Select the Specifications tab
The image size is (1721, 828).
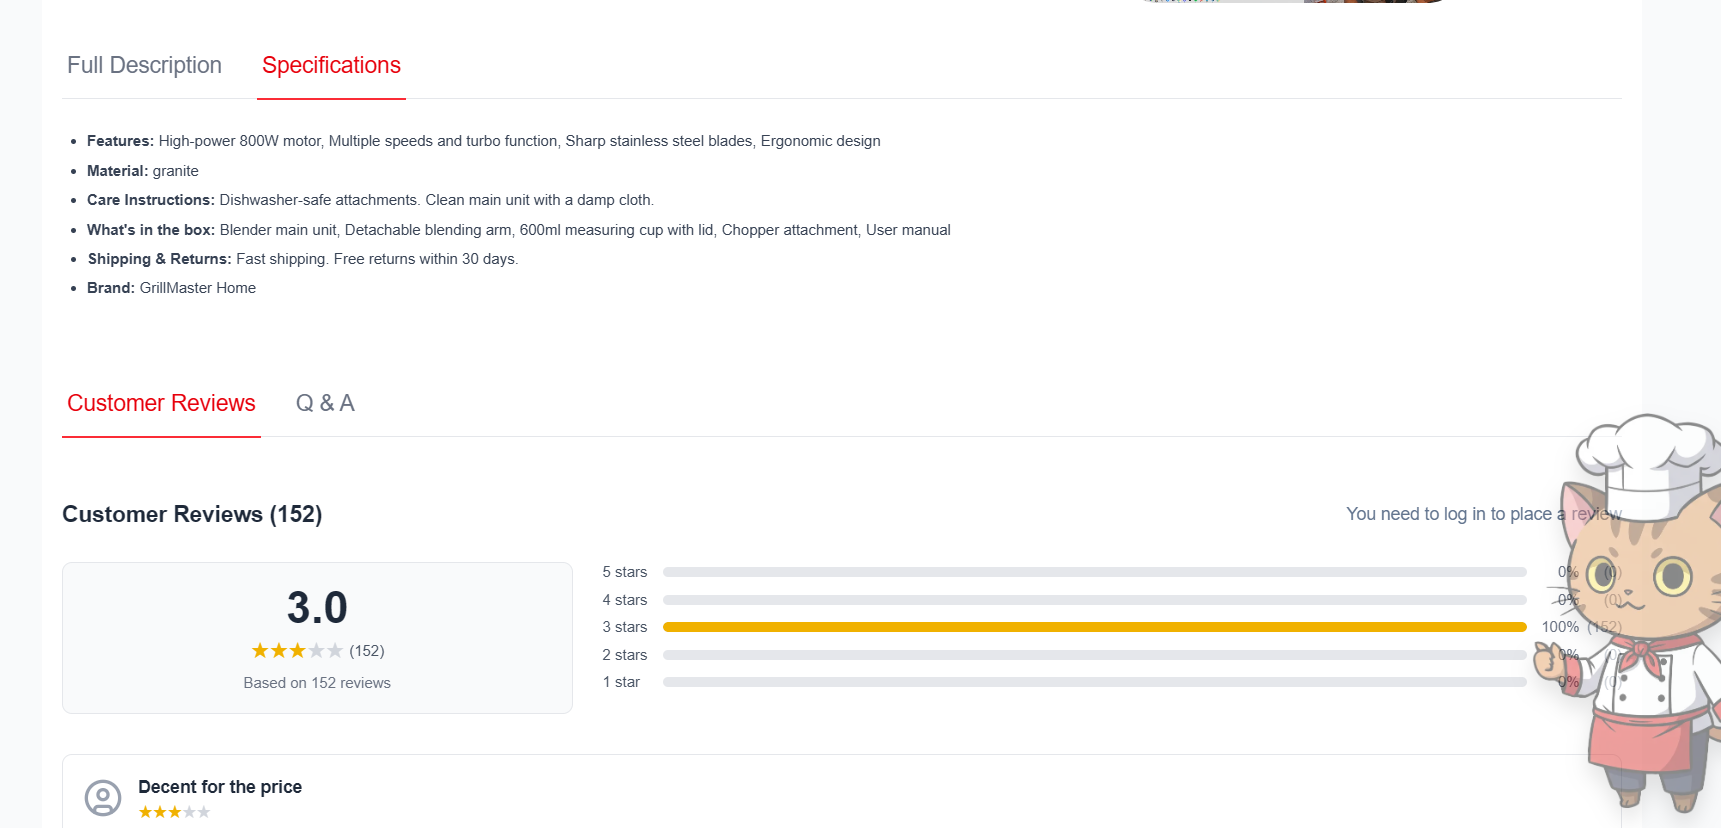[331, 65]
